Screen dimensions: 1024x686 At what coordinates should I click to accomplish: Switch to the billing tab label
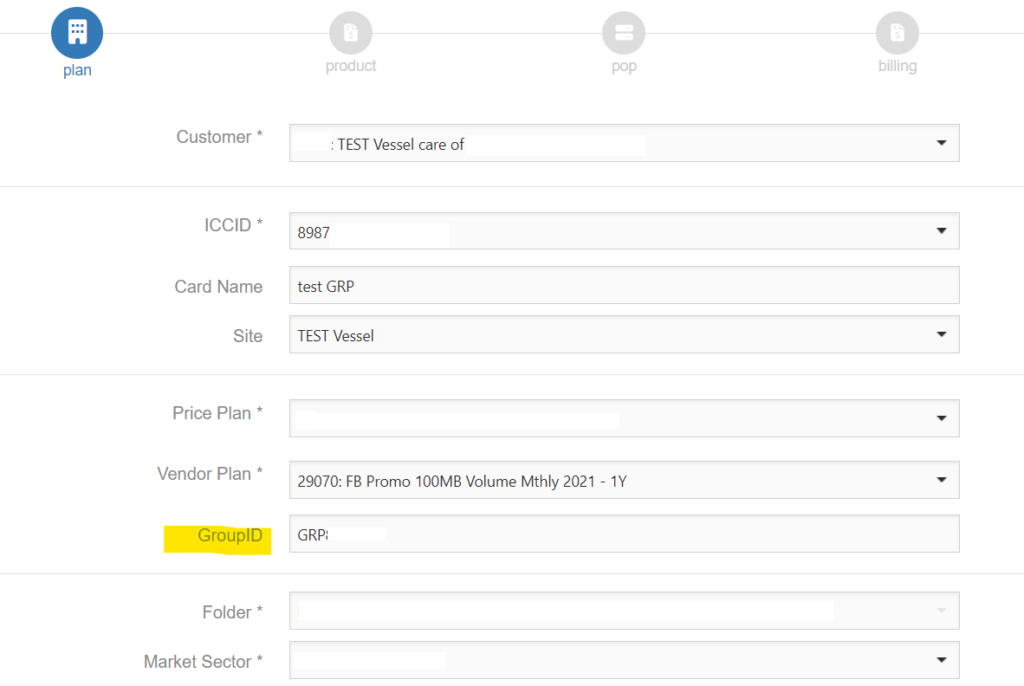pyautogui.click(x=897, y=66)
